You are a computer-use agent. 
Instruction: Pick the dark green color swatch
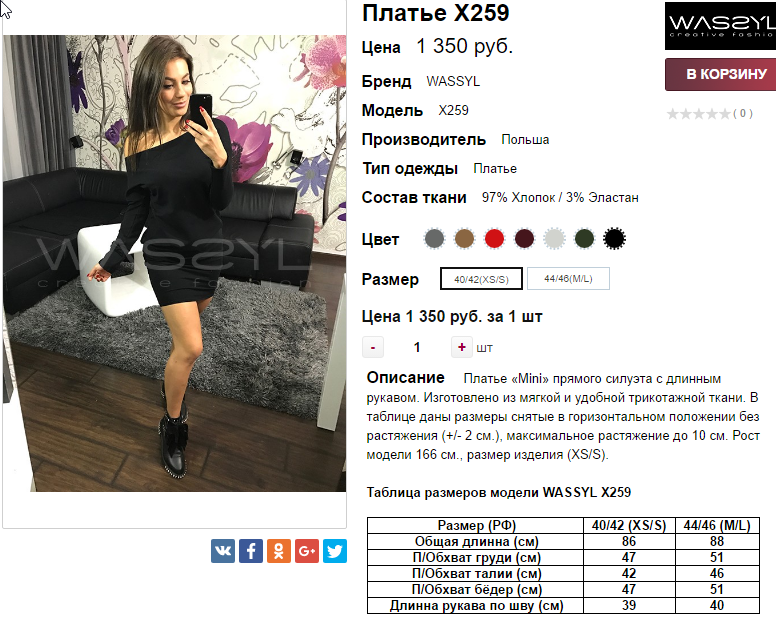584,239
